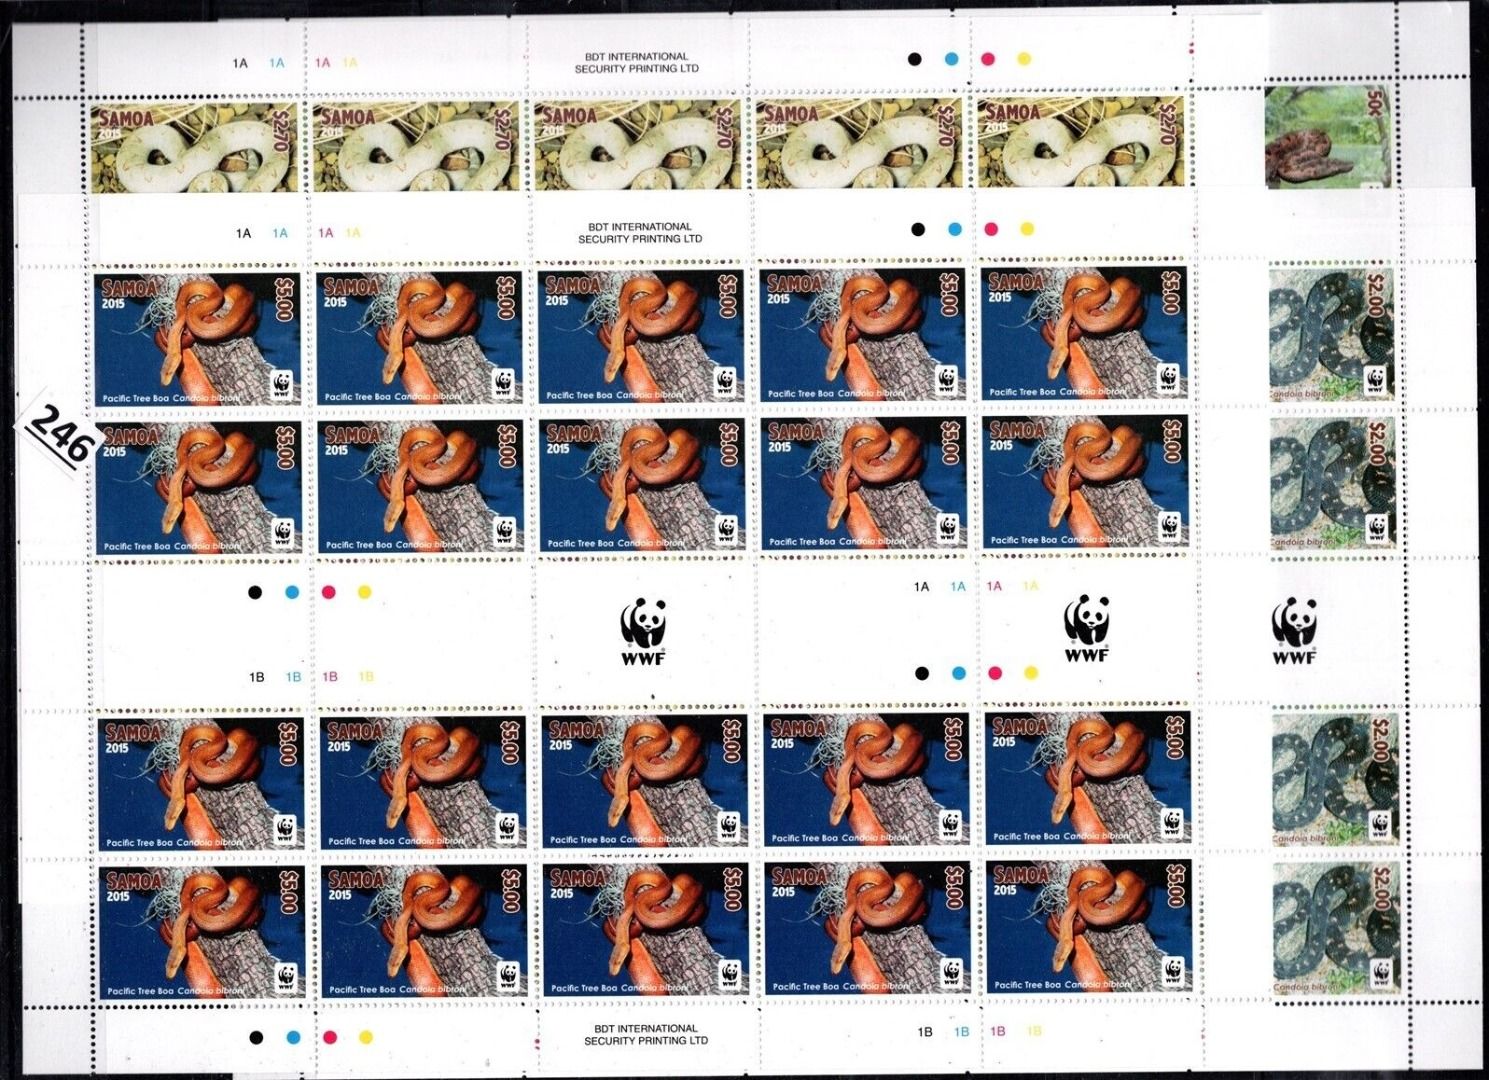Click BDT imprint in $5.00 sheet bottom margin
The width and height of the screenshot is (1489, 1080).
pos(646,1034)
